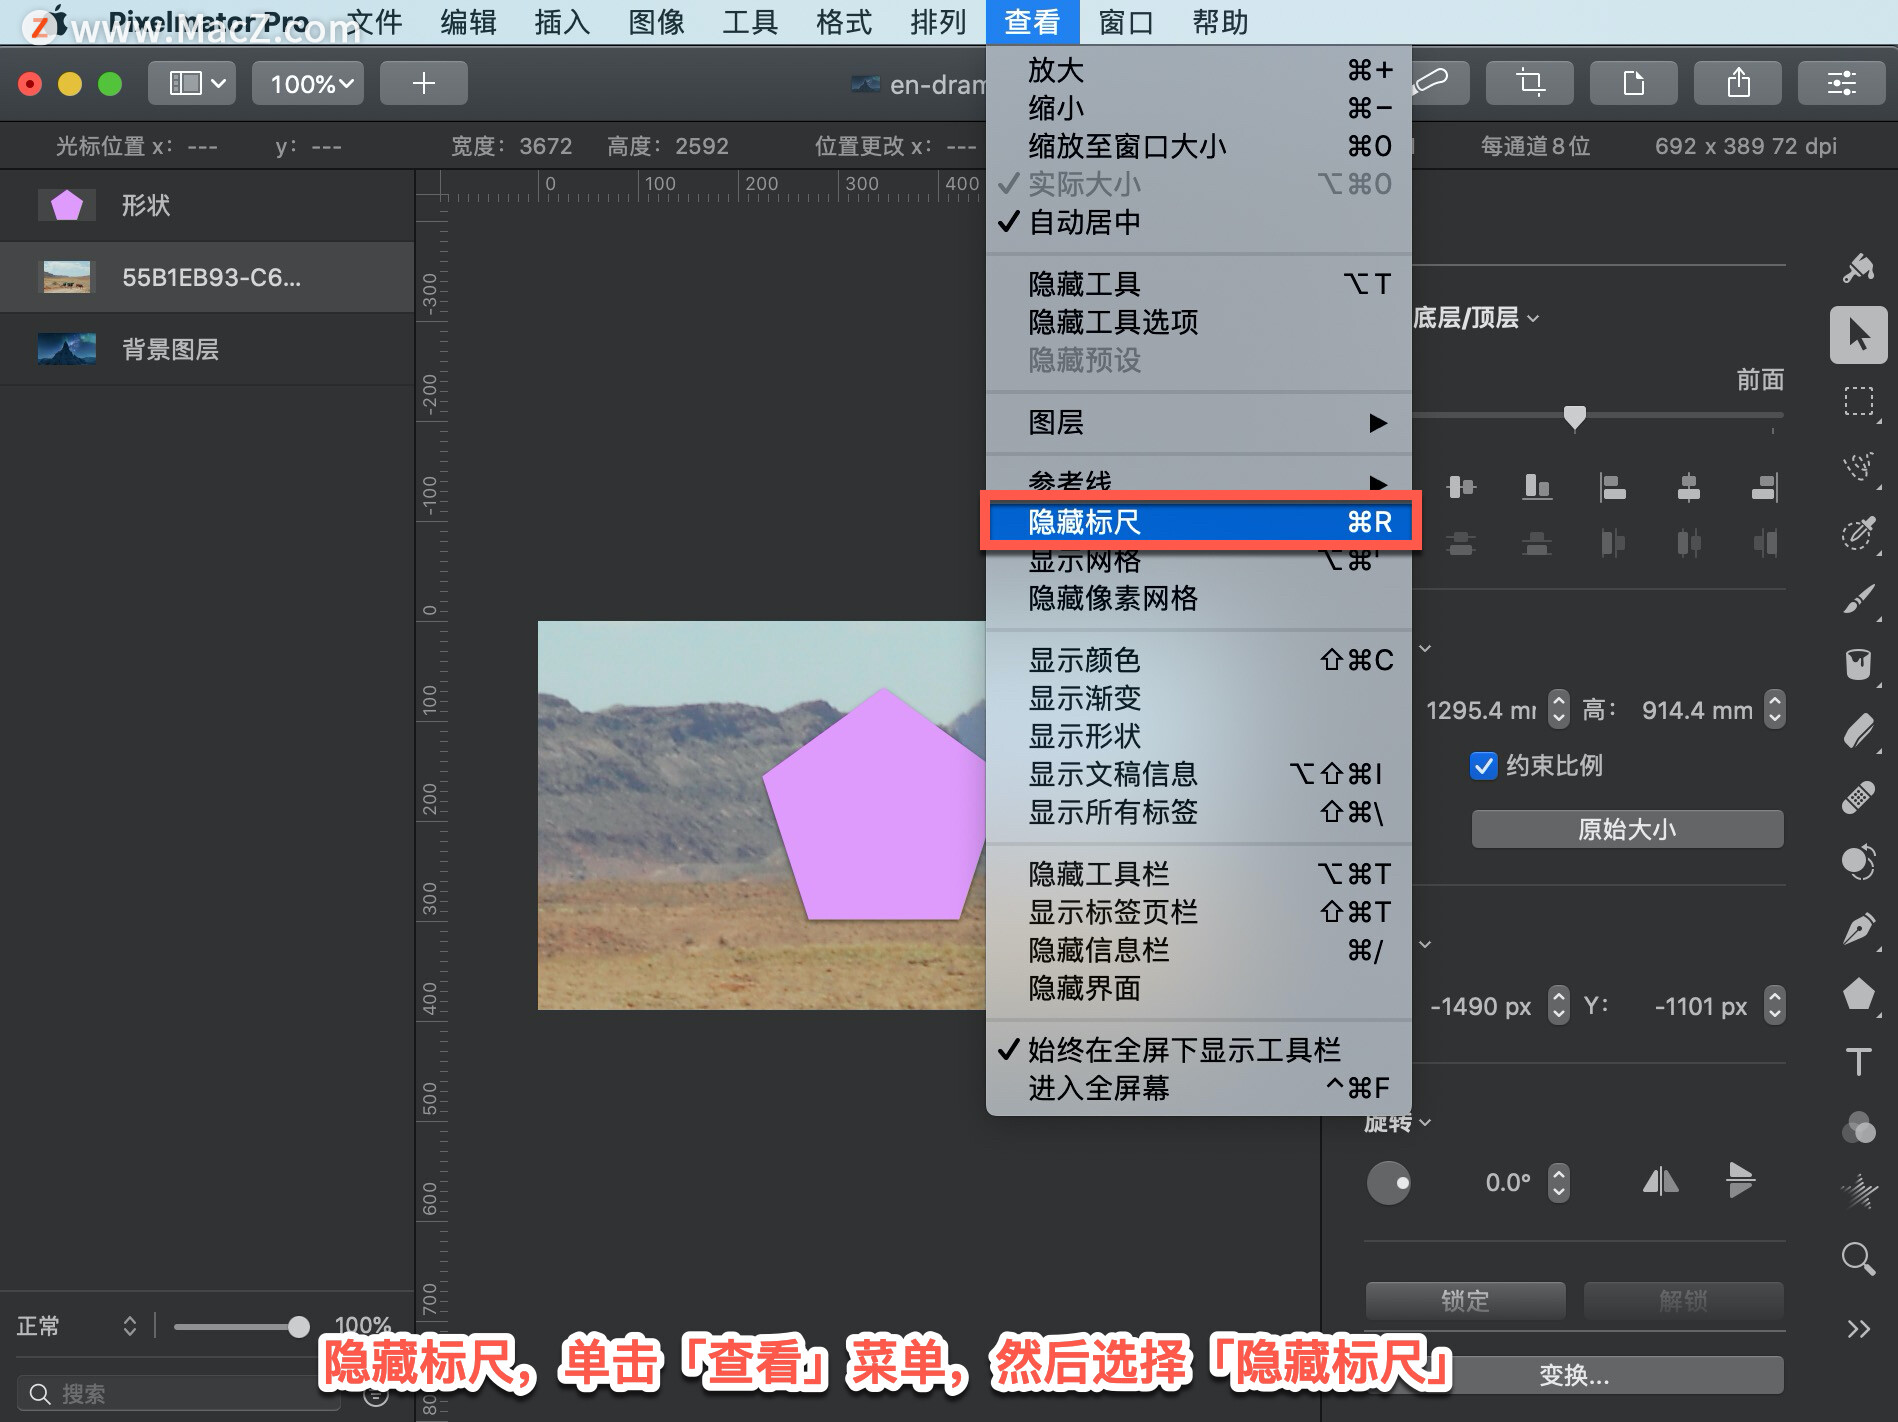Open the 100% zoom dropdown
Screen dimensions: 1898x1422
(308, 83)
